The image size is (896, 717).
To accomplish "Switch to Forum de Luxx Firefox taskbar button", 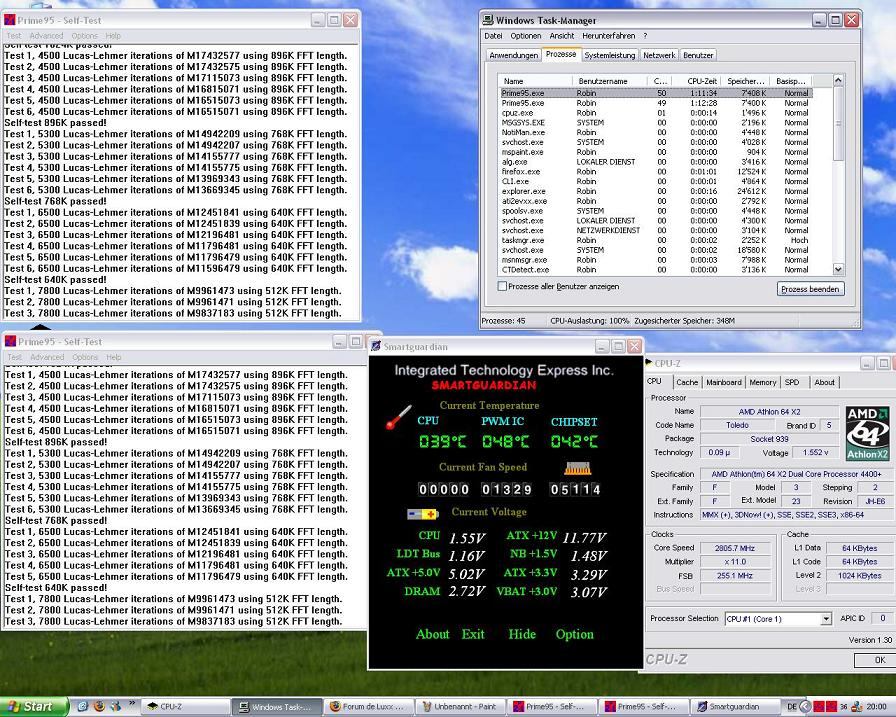I will pyautogui.click(x=369, y=707).
